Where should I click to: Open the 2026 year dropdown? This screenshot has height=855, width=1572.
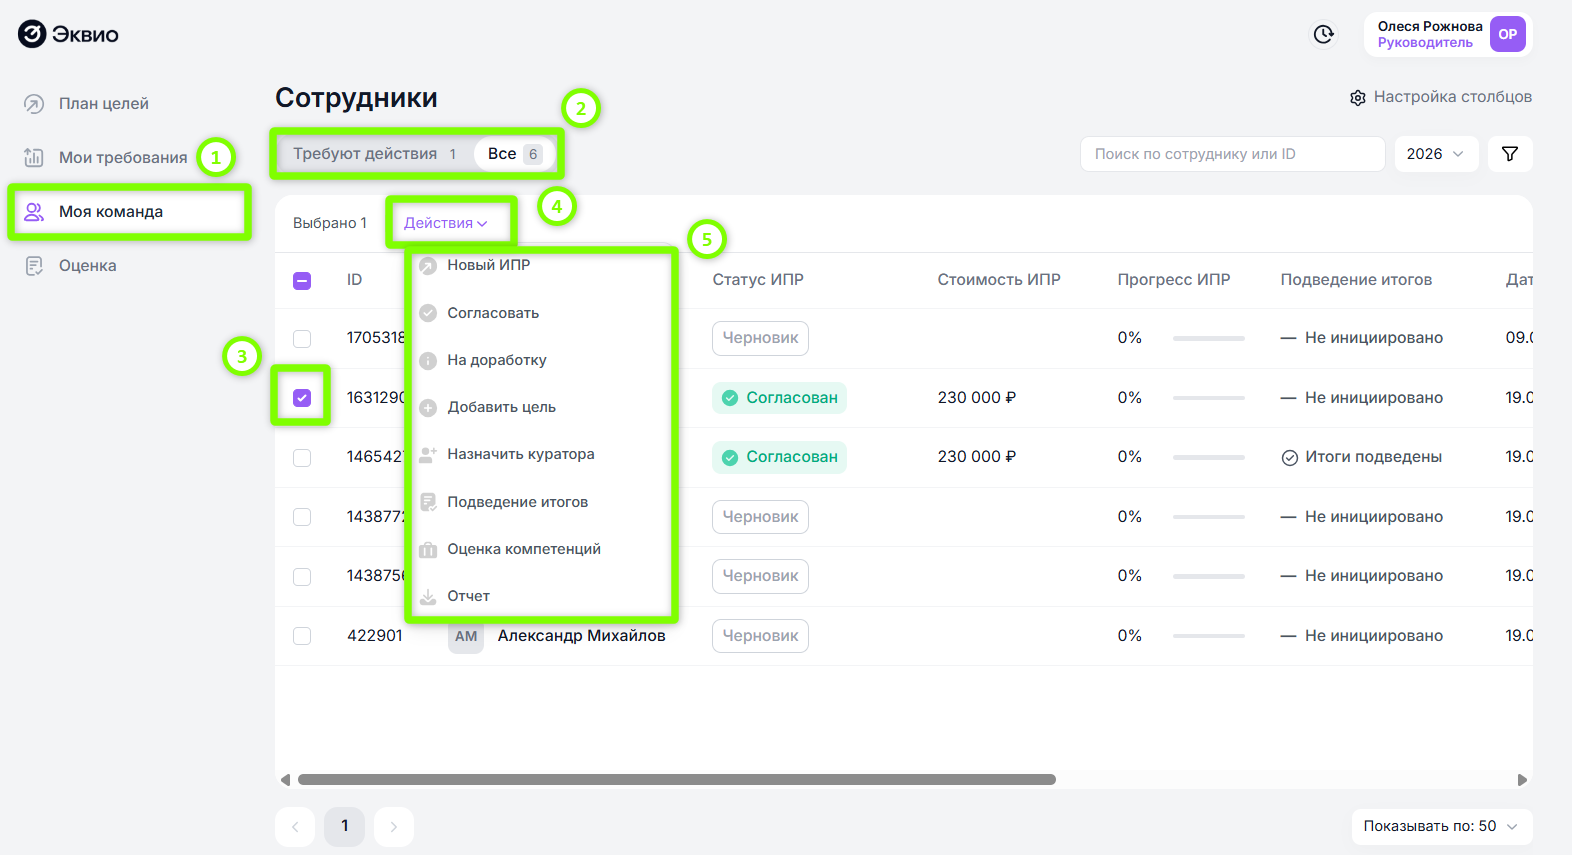(1436, 154)
